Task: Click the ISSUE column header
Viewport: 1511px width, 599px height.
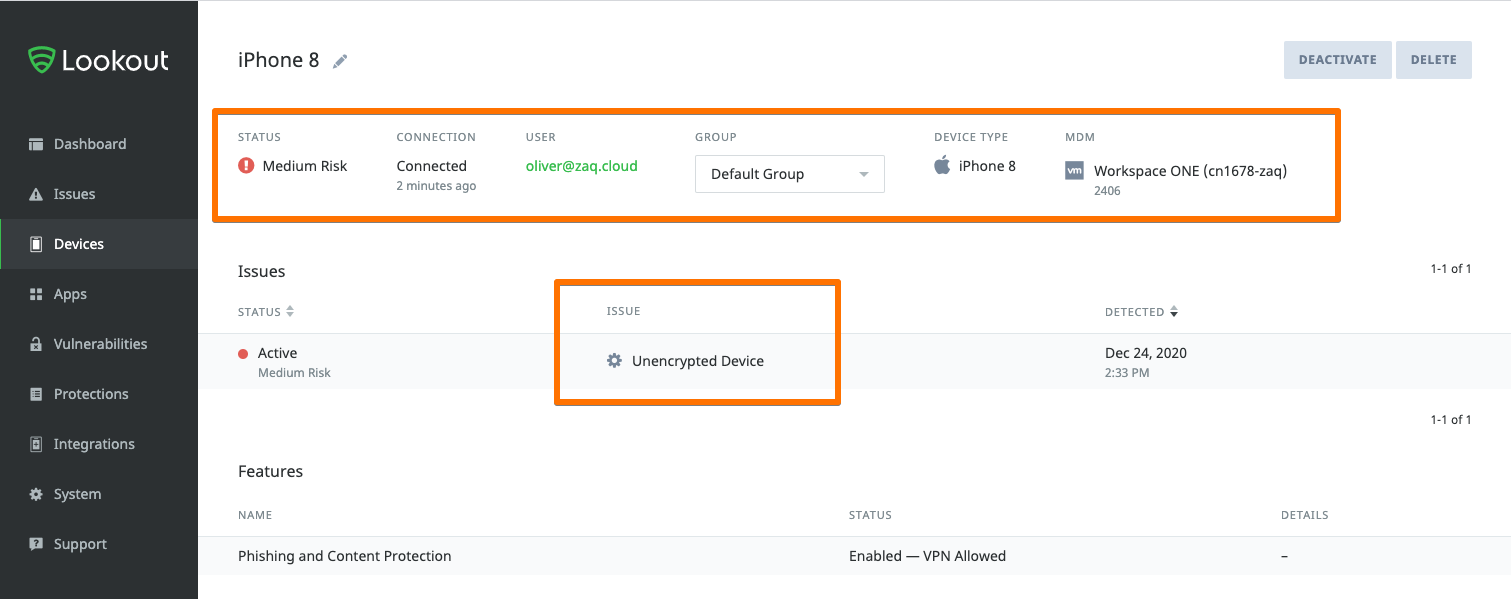Action: (x=623, y=311)
